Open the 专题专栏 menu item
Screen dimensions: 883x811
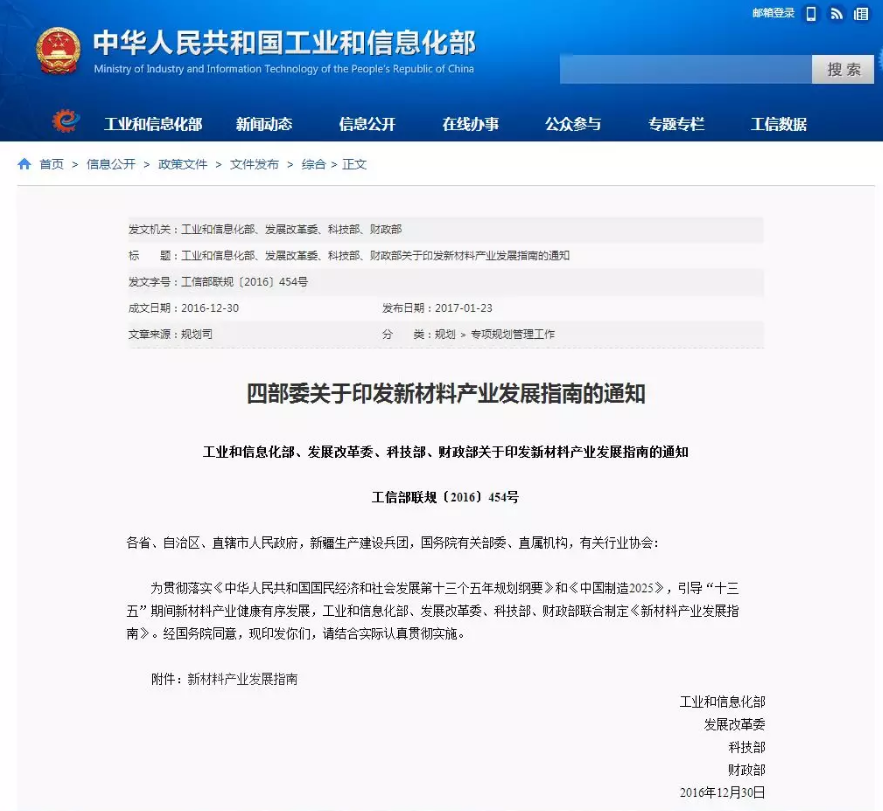tap(676, 124)
